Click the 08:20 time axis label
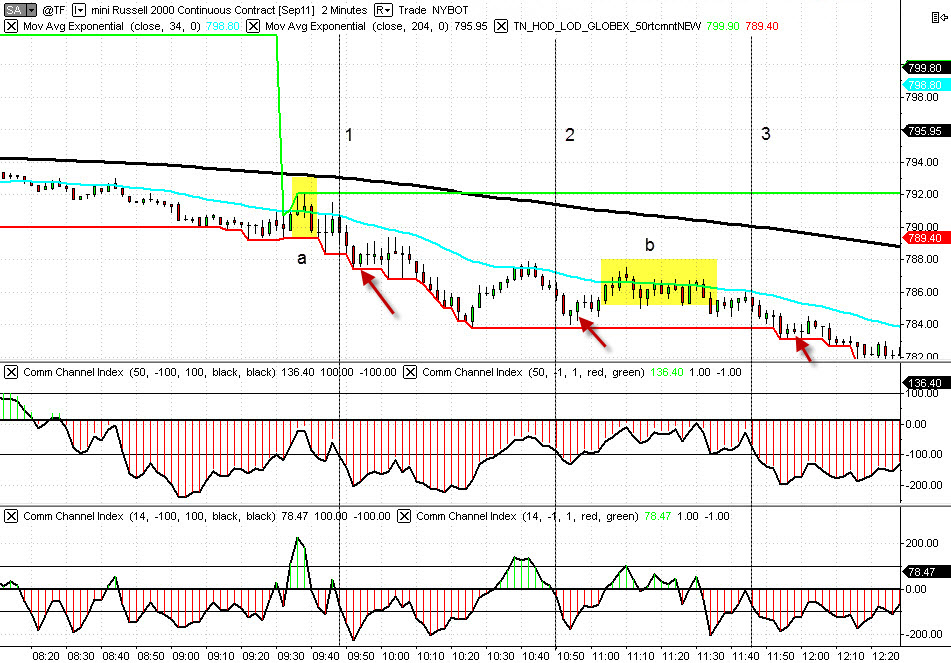This screenshot has height=663, width=951. [45, 656]
